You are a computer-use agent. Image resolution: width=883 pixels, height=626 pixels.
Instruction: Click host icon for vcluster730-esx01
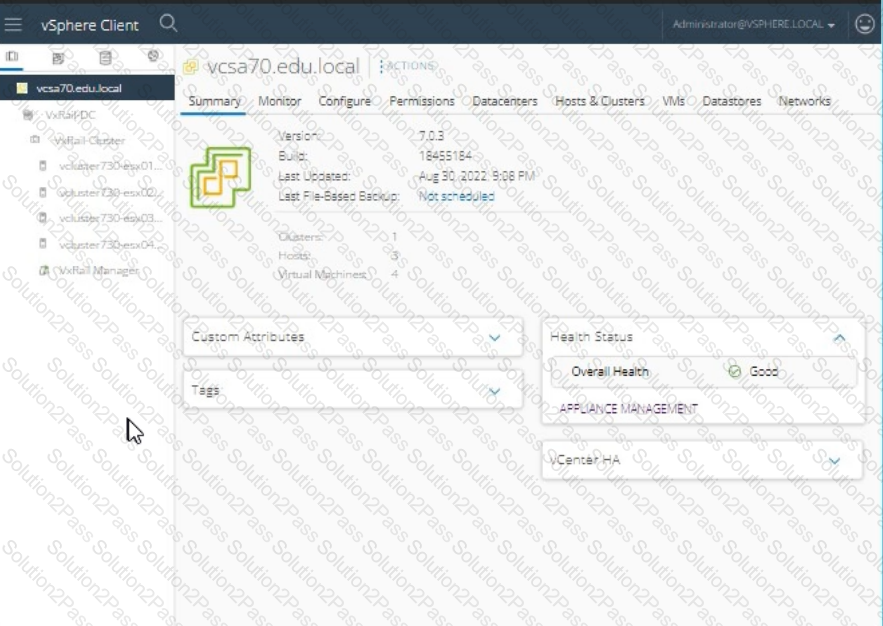tap(43, 166)
